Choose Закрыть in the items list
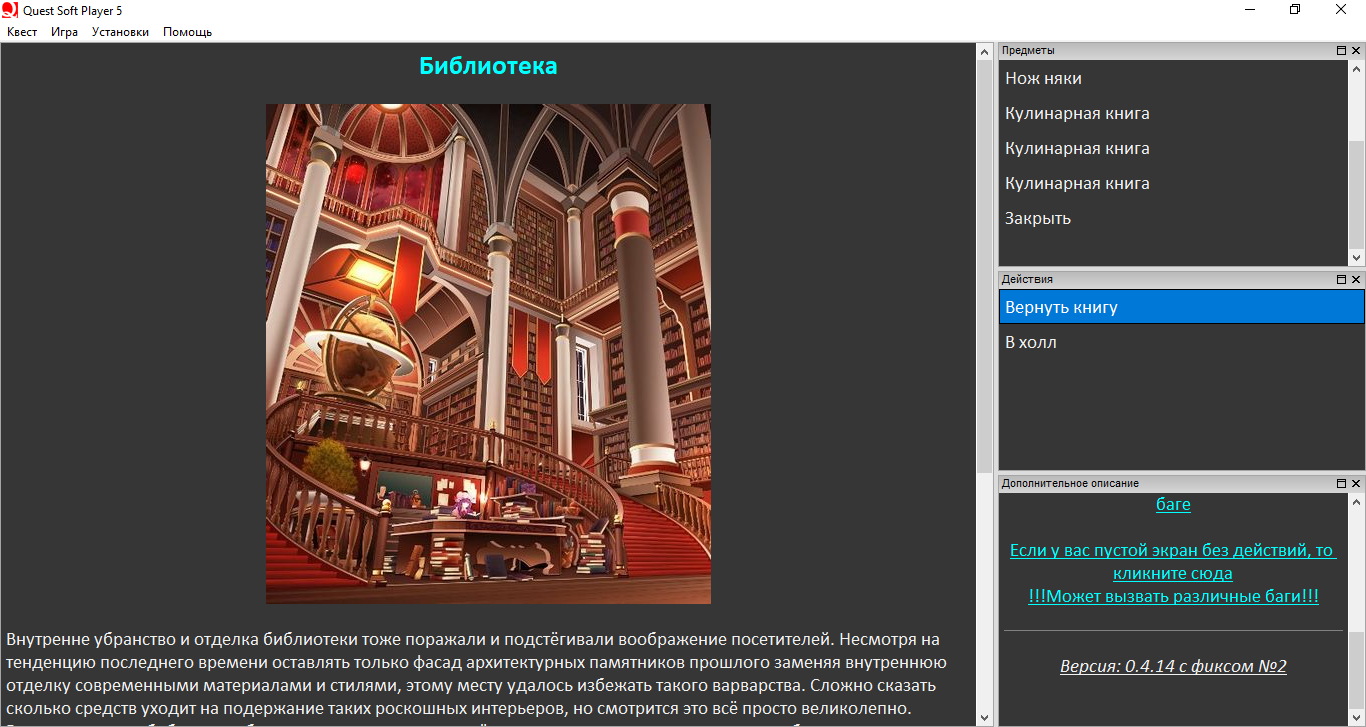The width and height of the screenshot is (1366, 727). pos(1038,218)
